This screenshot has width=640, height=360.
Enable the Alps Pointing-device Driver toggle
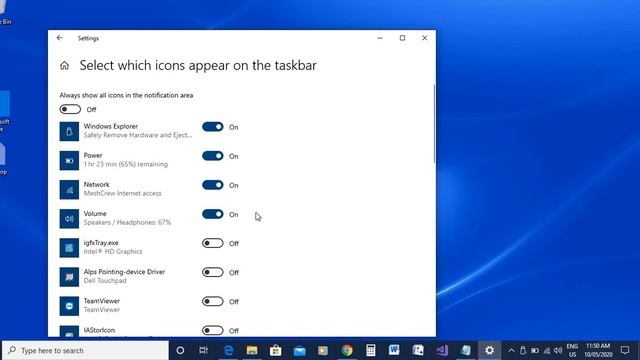point(213,272)
